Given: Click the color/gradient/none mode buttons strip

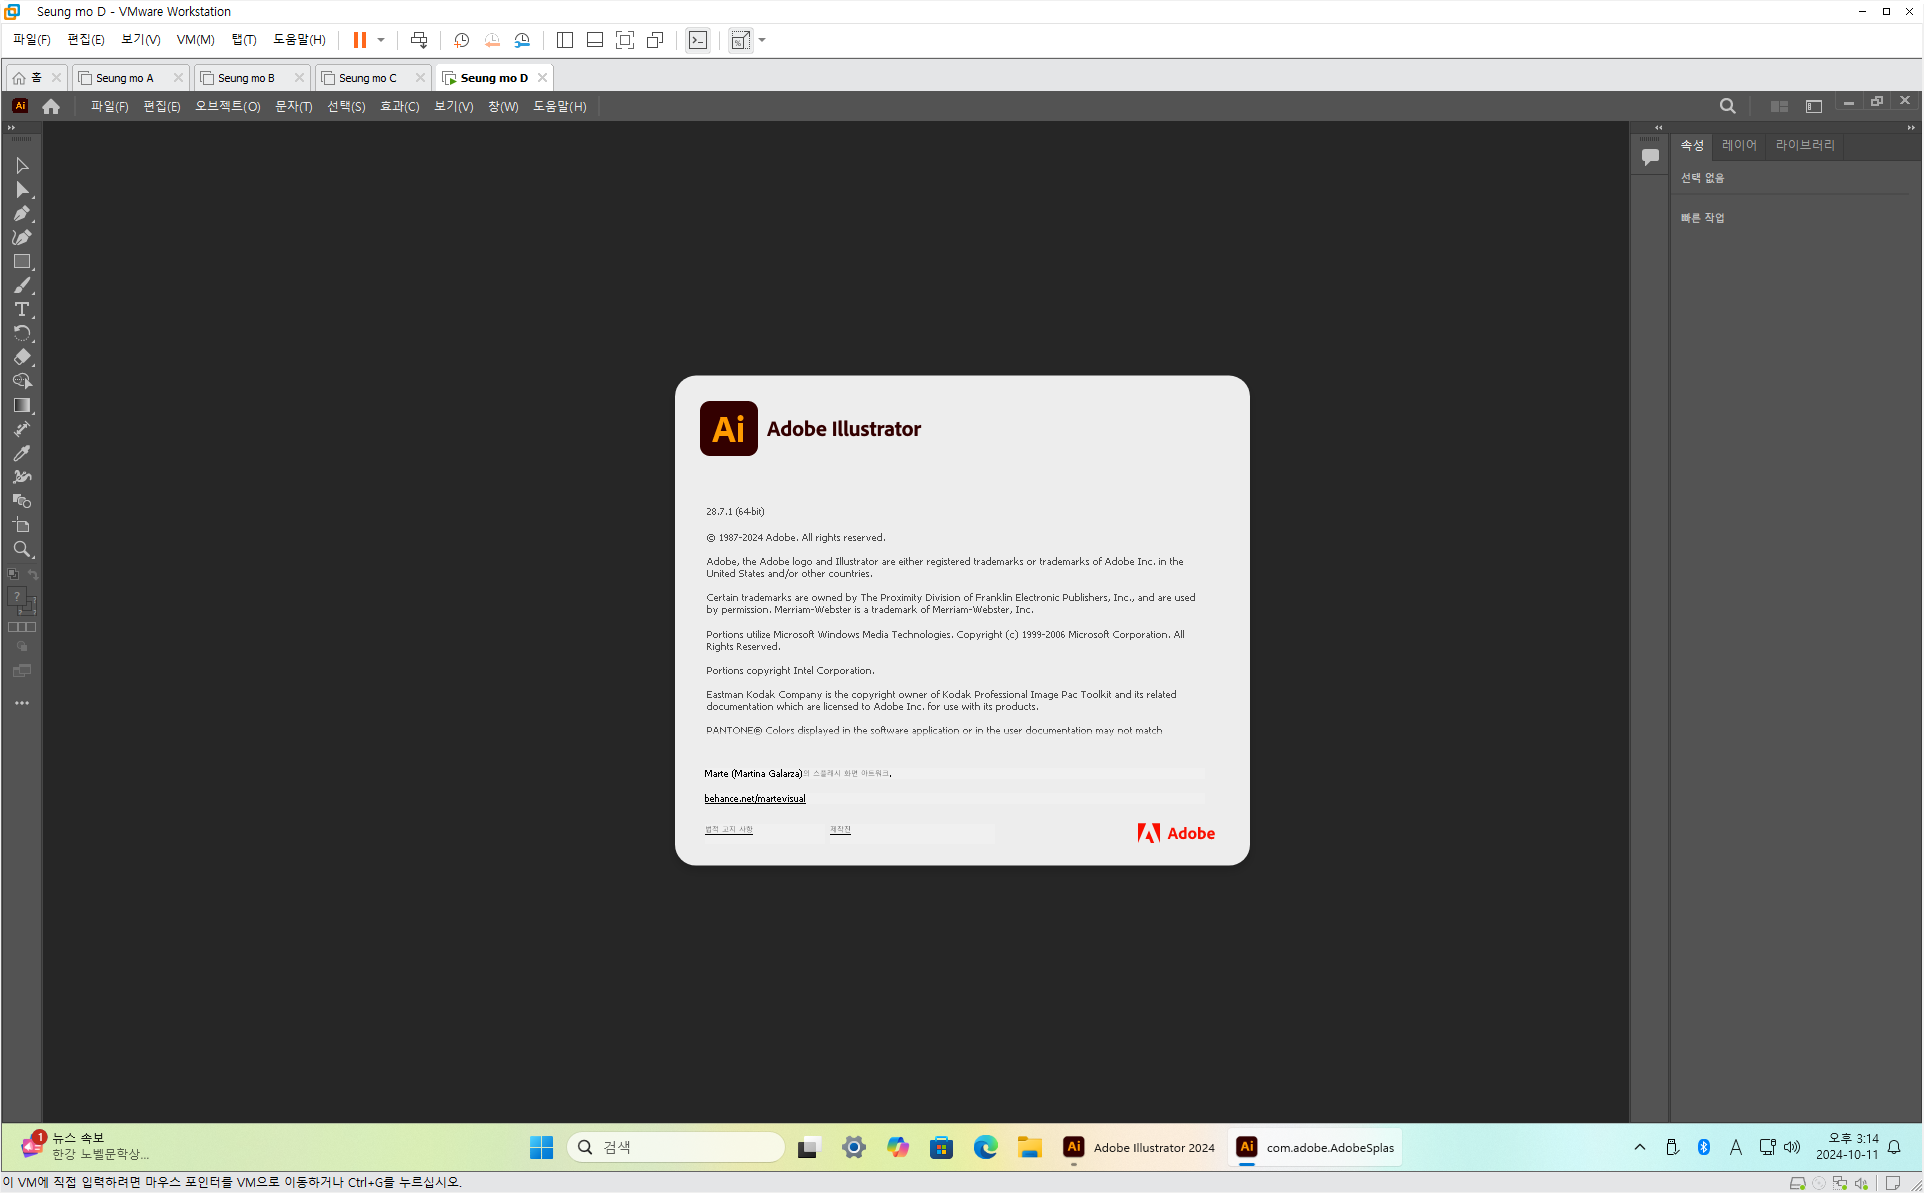Looking at the screenshot, I should pos(22,627).
